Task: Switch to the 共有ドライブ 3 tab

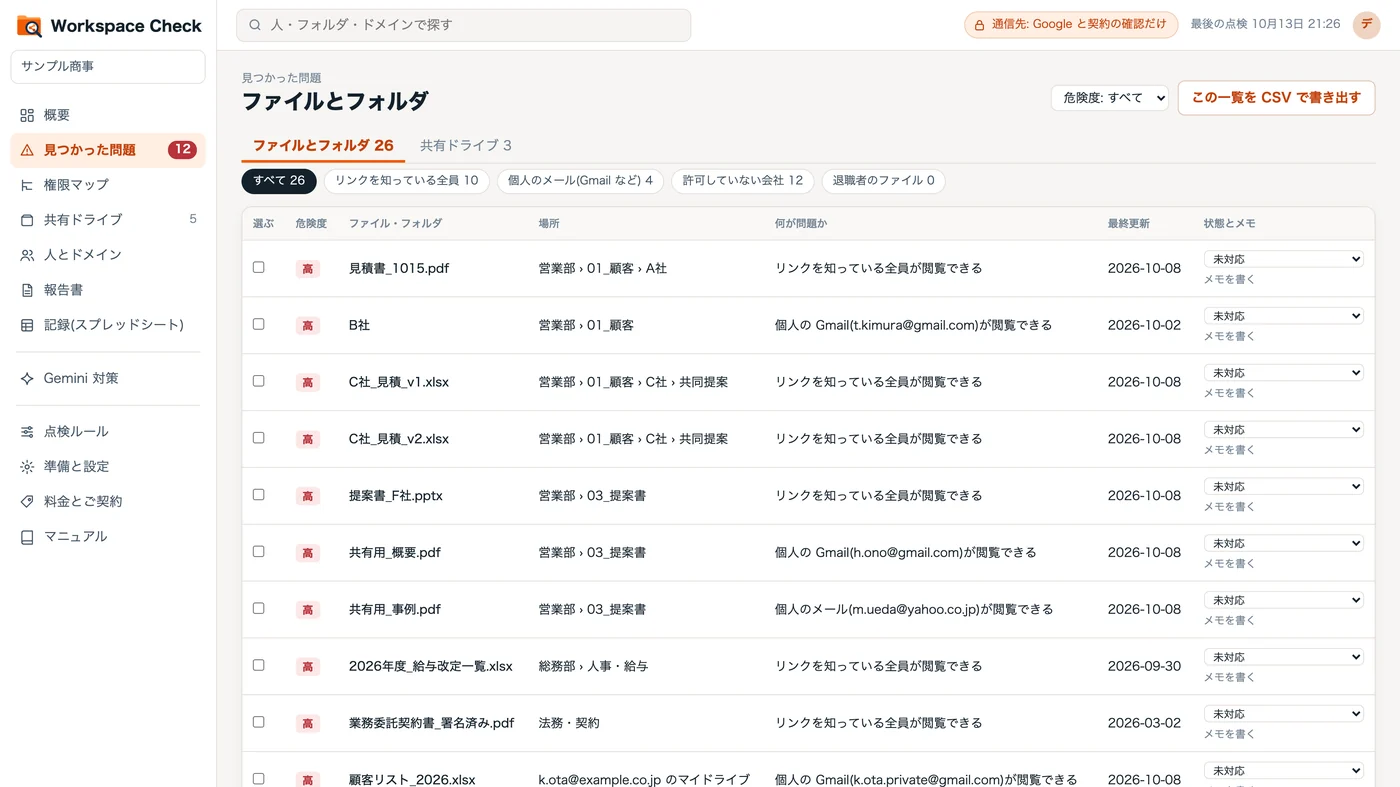Action: point(466,146)
